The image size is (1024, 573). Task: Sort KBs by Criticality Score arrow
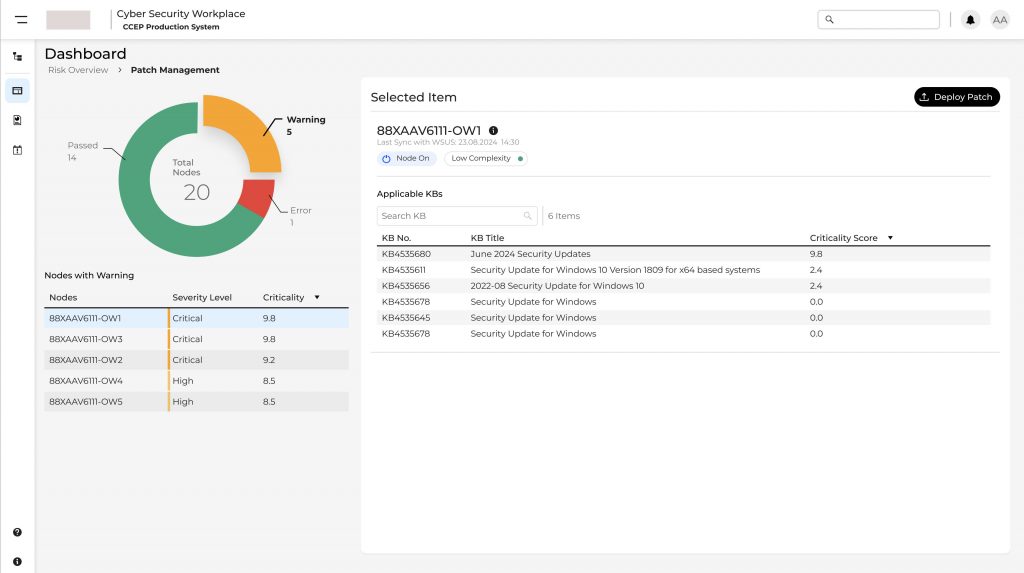coord(890,238)
